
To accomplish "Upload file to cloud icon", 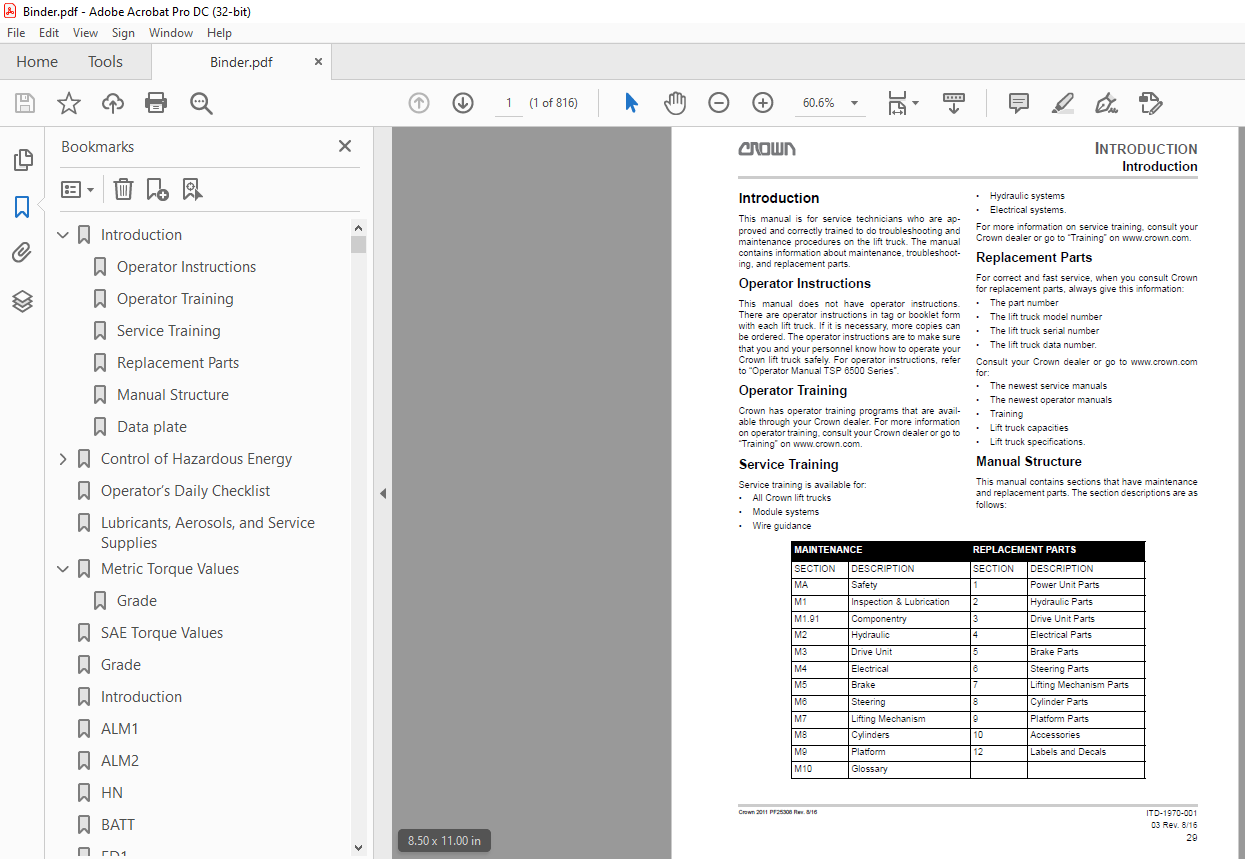I will [x=113, y=103].
